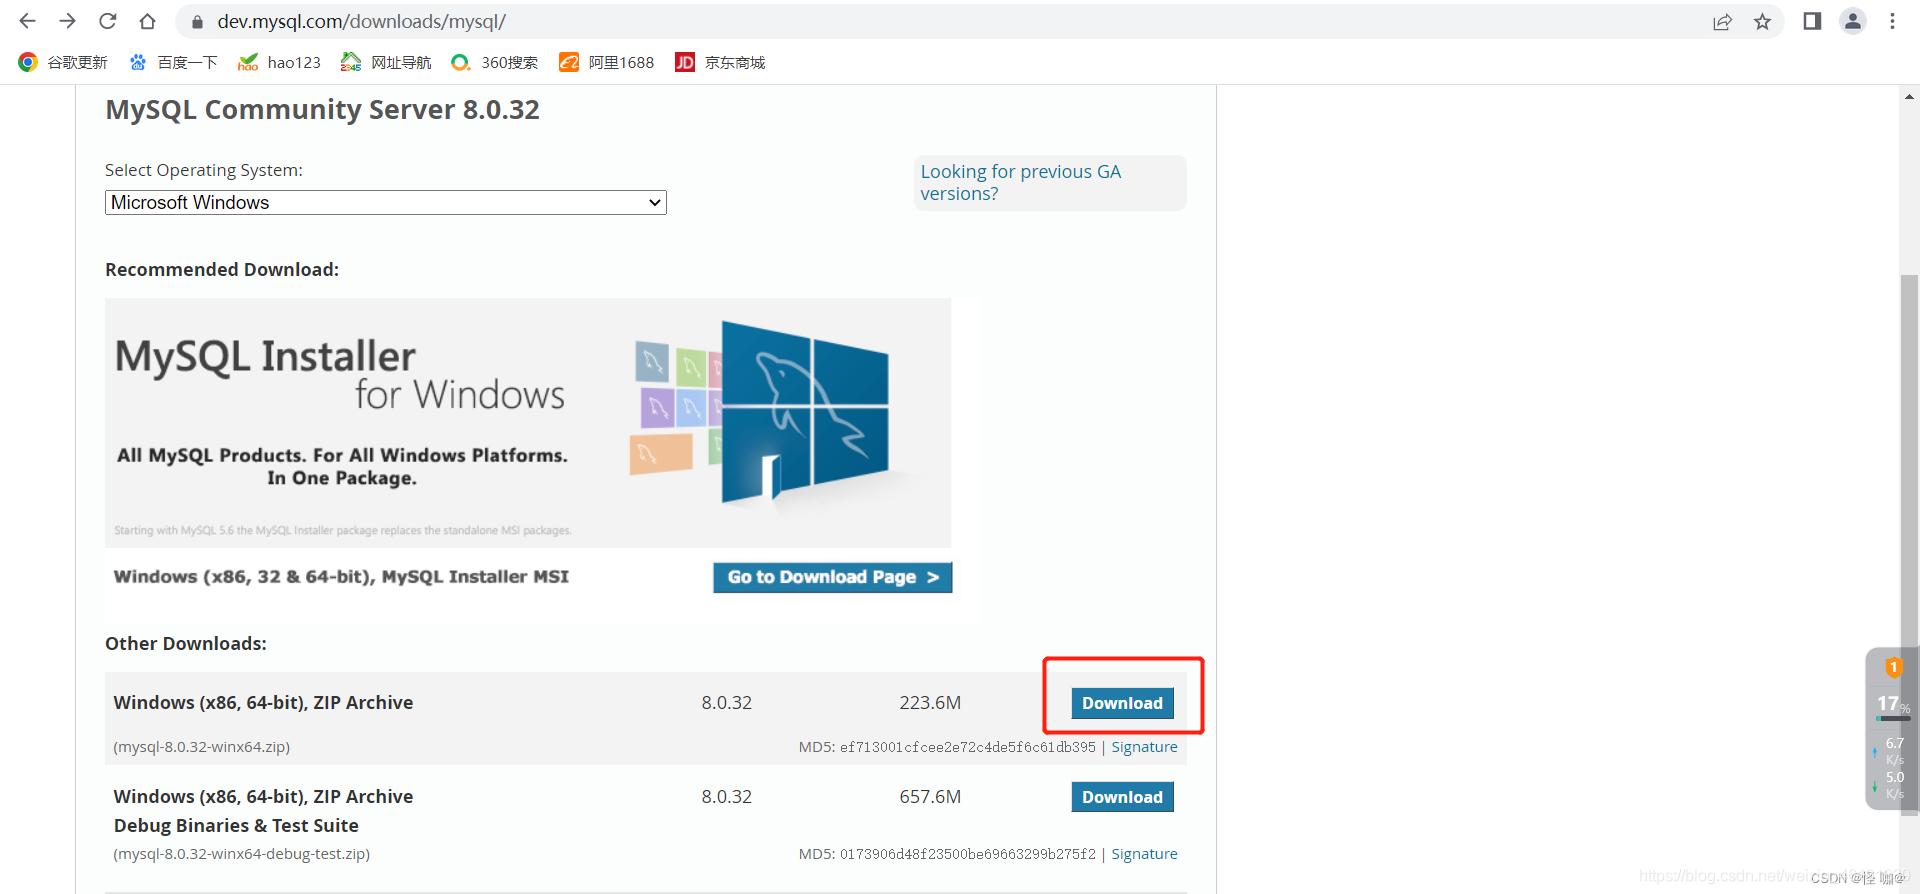
Task: Click the MySQL Installer for Windows banner
Action: tap(528, 422)
